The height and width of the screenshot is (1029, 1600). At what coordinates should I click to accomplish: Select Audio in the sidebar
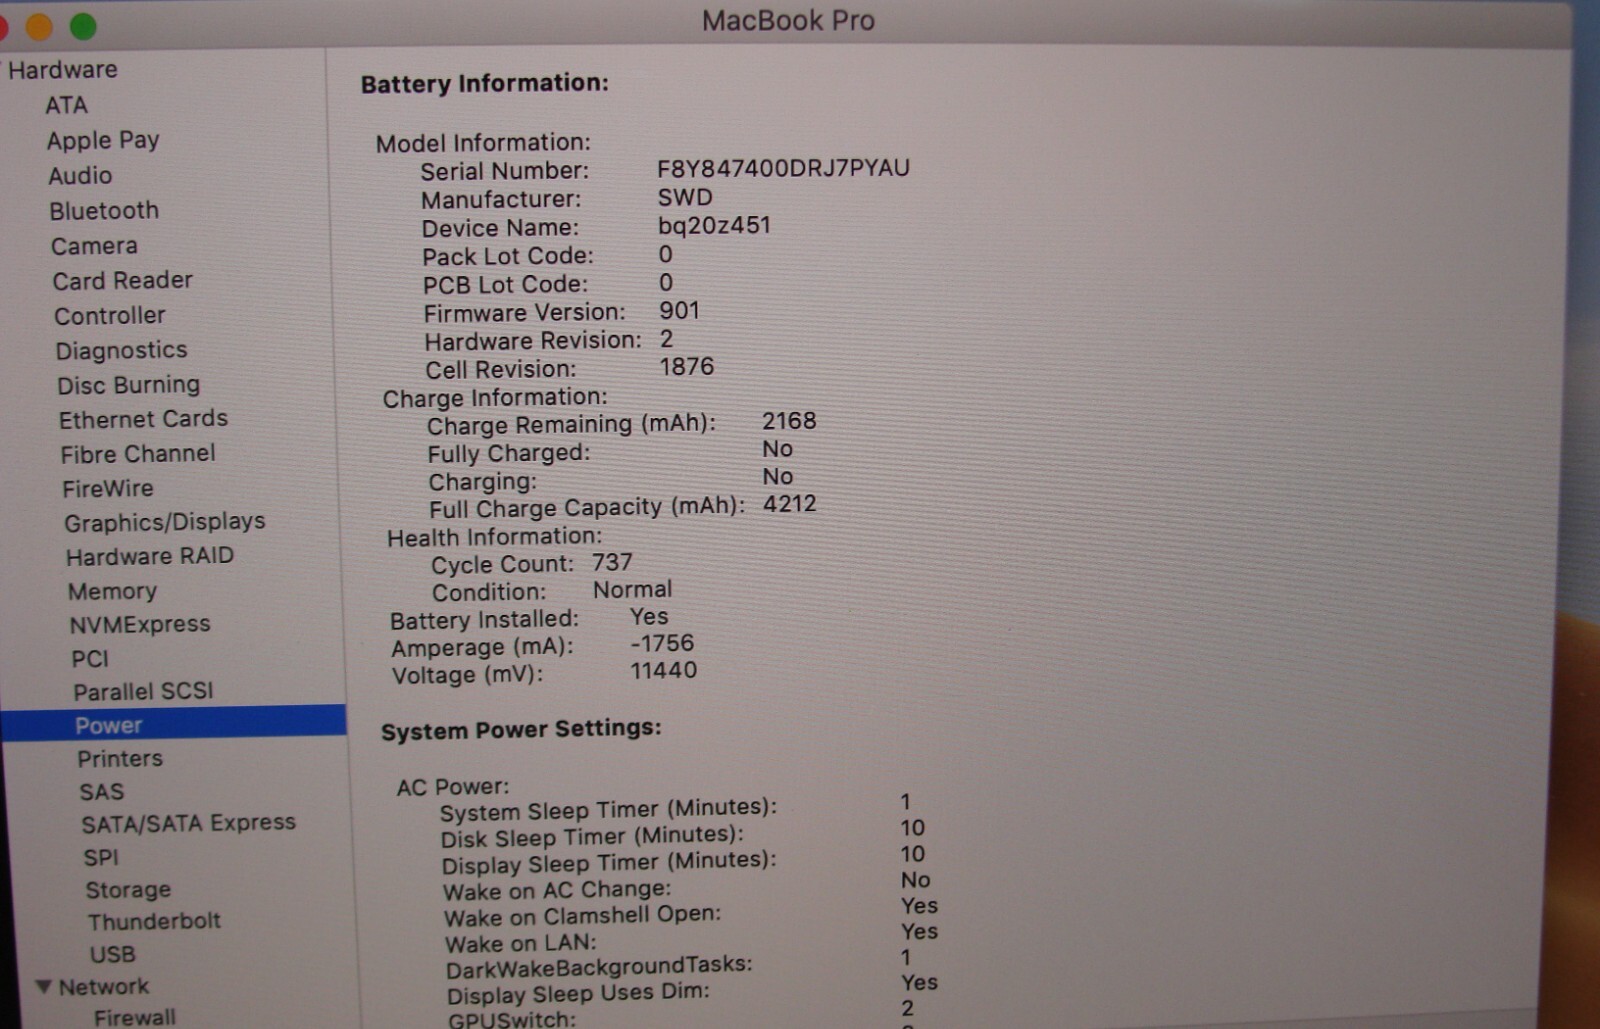[x=80, y=175]
